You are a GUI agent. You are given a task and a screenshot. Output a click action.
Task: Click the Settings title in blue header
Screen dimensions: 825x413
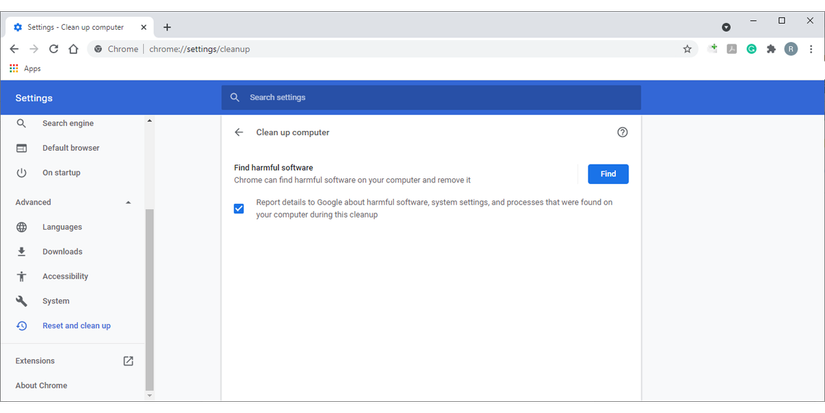(x=34, y=98)
